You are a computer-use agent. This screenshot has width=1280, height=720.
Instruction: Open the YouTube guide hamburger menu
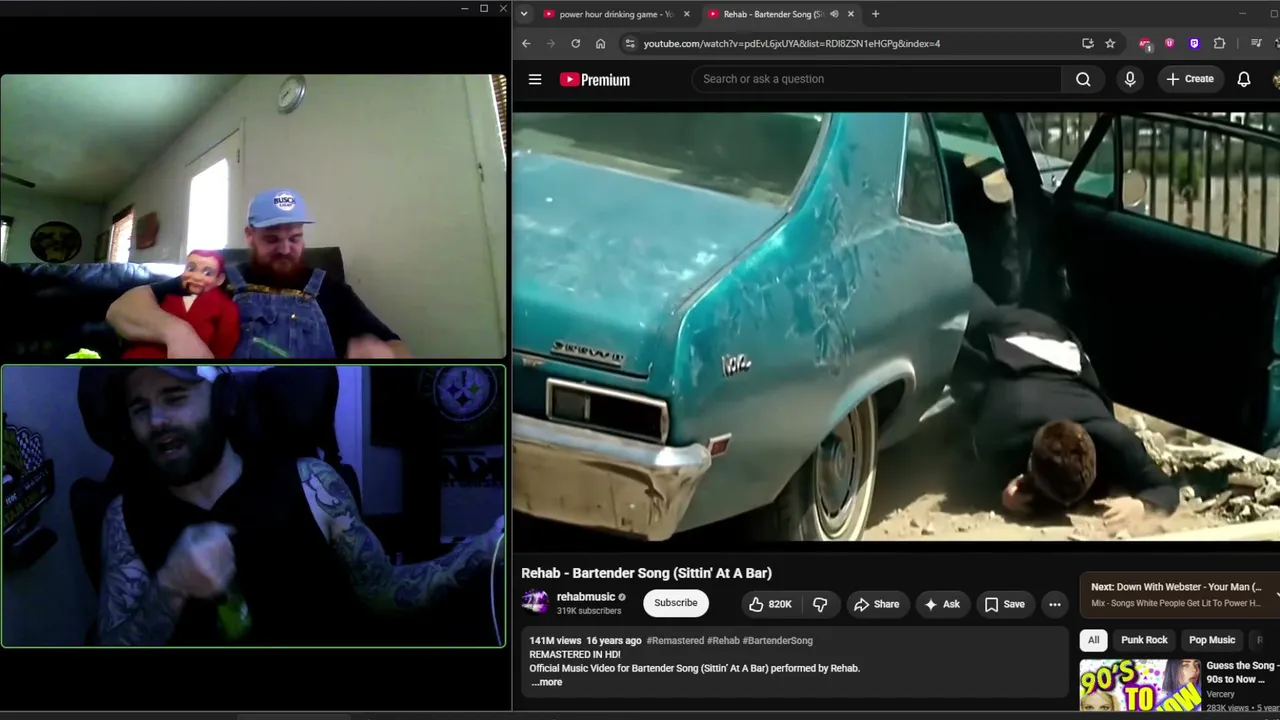coord(535,79)
